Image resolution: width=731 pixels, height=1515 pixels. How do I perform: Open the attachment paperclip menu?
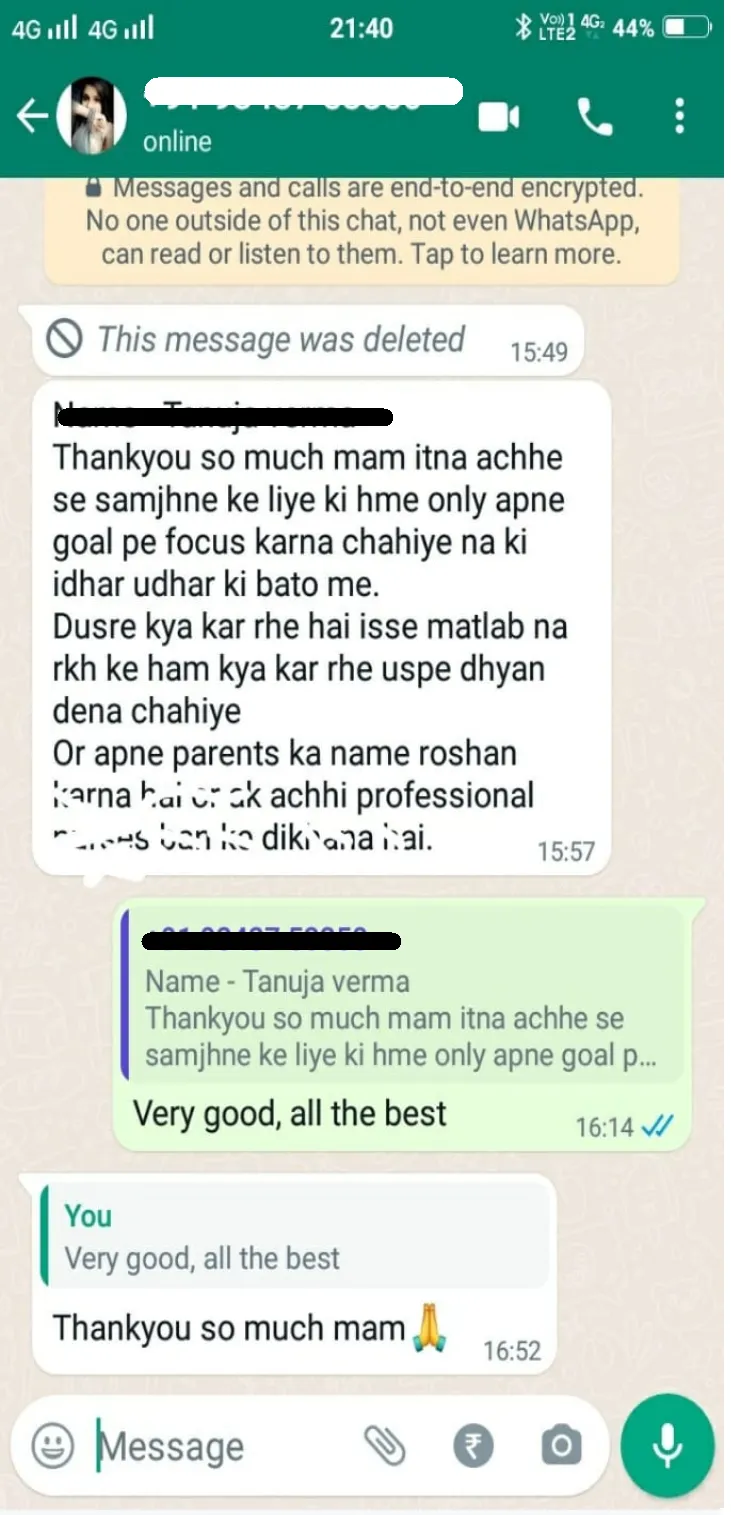coord(384,1446)
